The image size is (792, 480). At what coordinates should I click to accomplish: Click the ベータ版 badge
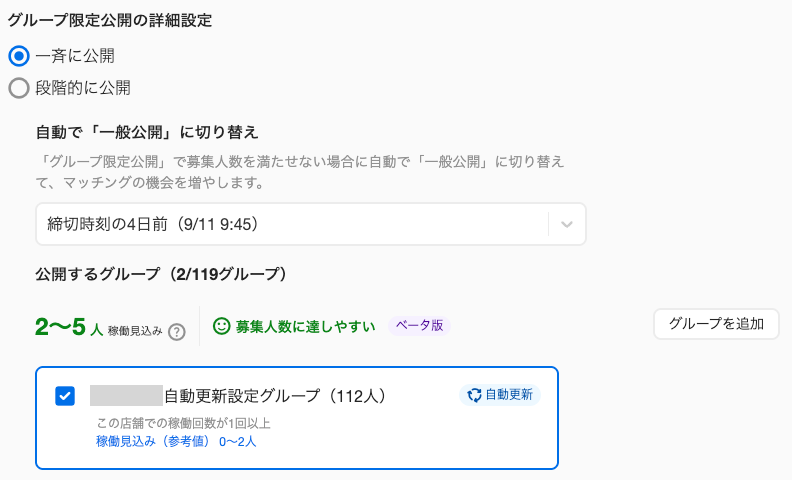(419, 325)
